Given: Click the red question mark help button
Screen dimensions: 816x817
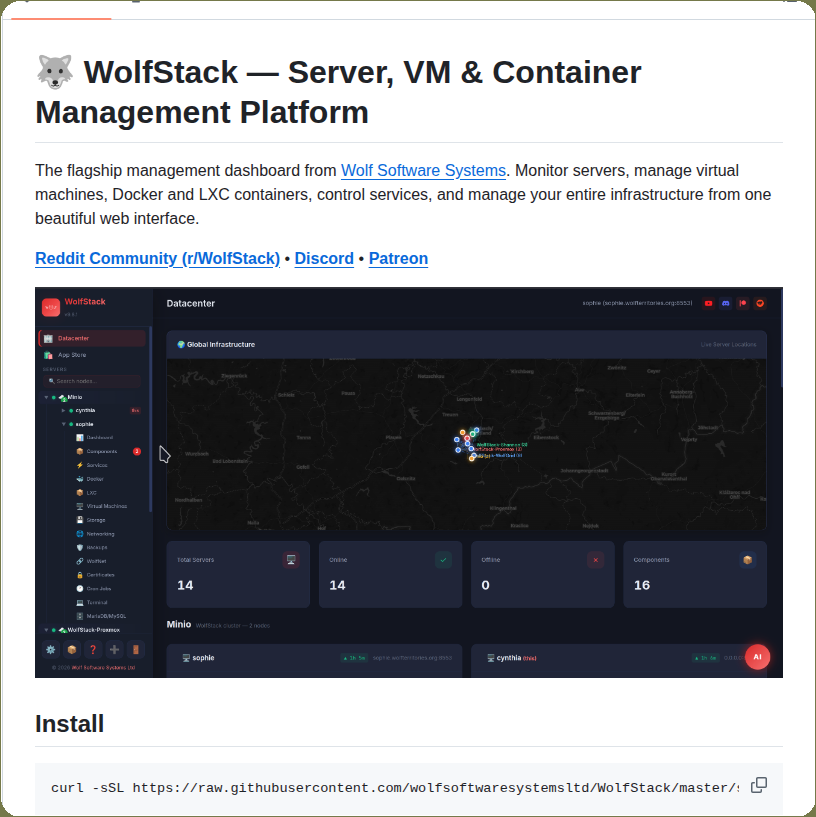Looking at the screenshot, I should [x=93, y=649].
